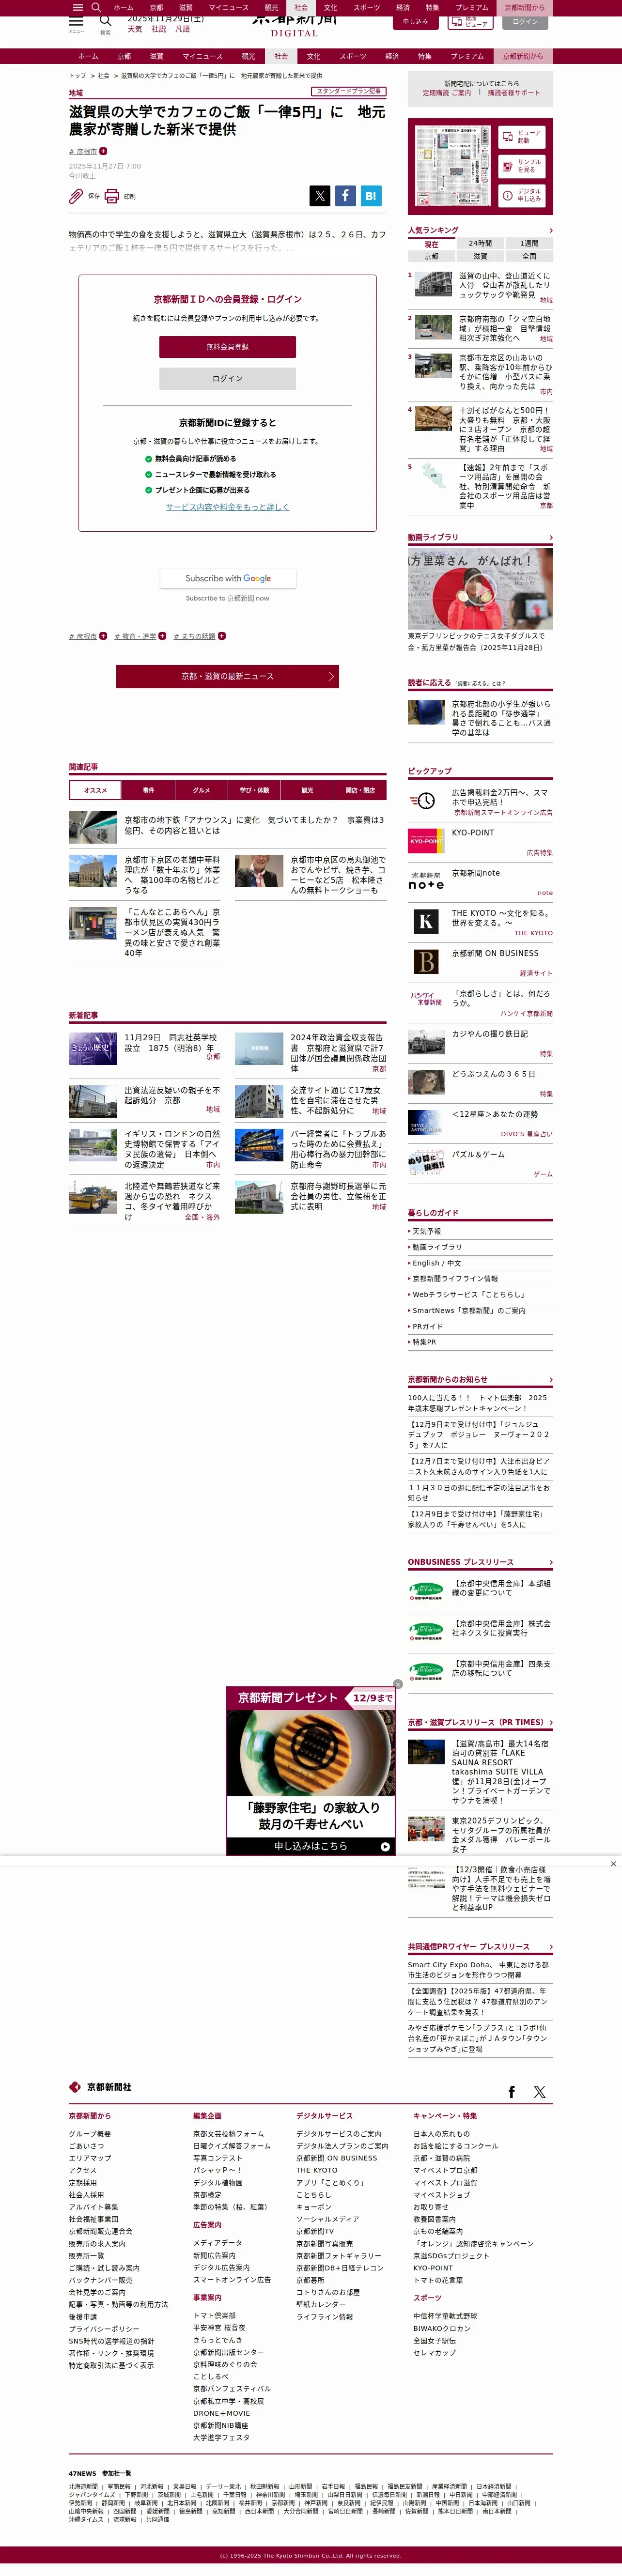Share the article on X
This screenshot has height=2576, width=622.
click(320, 196)
